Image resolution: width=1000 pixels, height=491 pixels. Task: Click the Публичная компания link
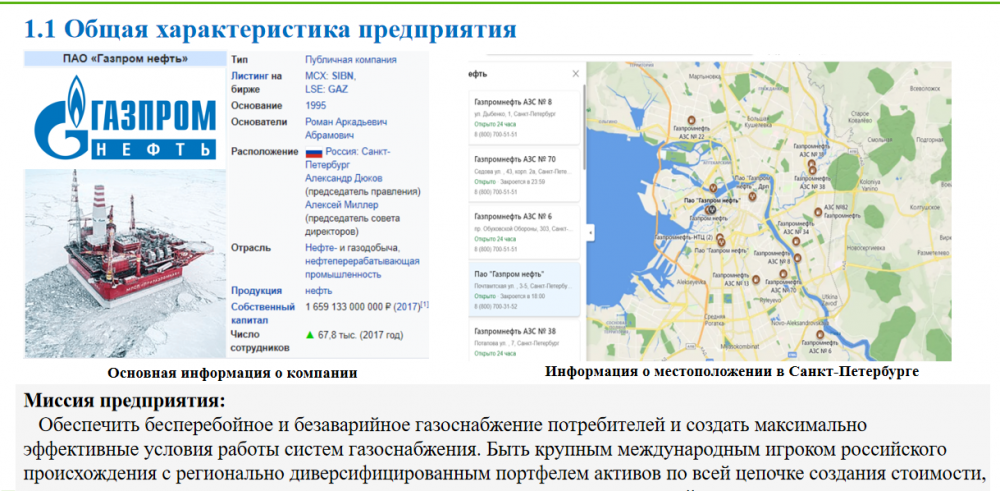click(x=351, y=60)
